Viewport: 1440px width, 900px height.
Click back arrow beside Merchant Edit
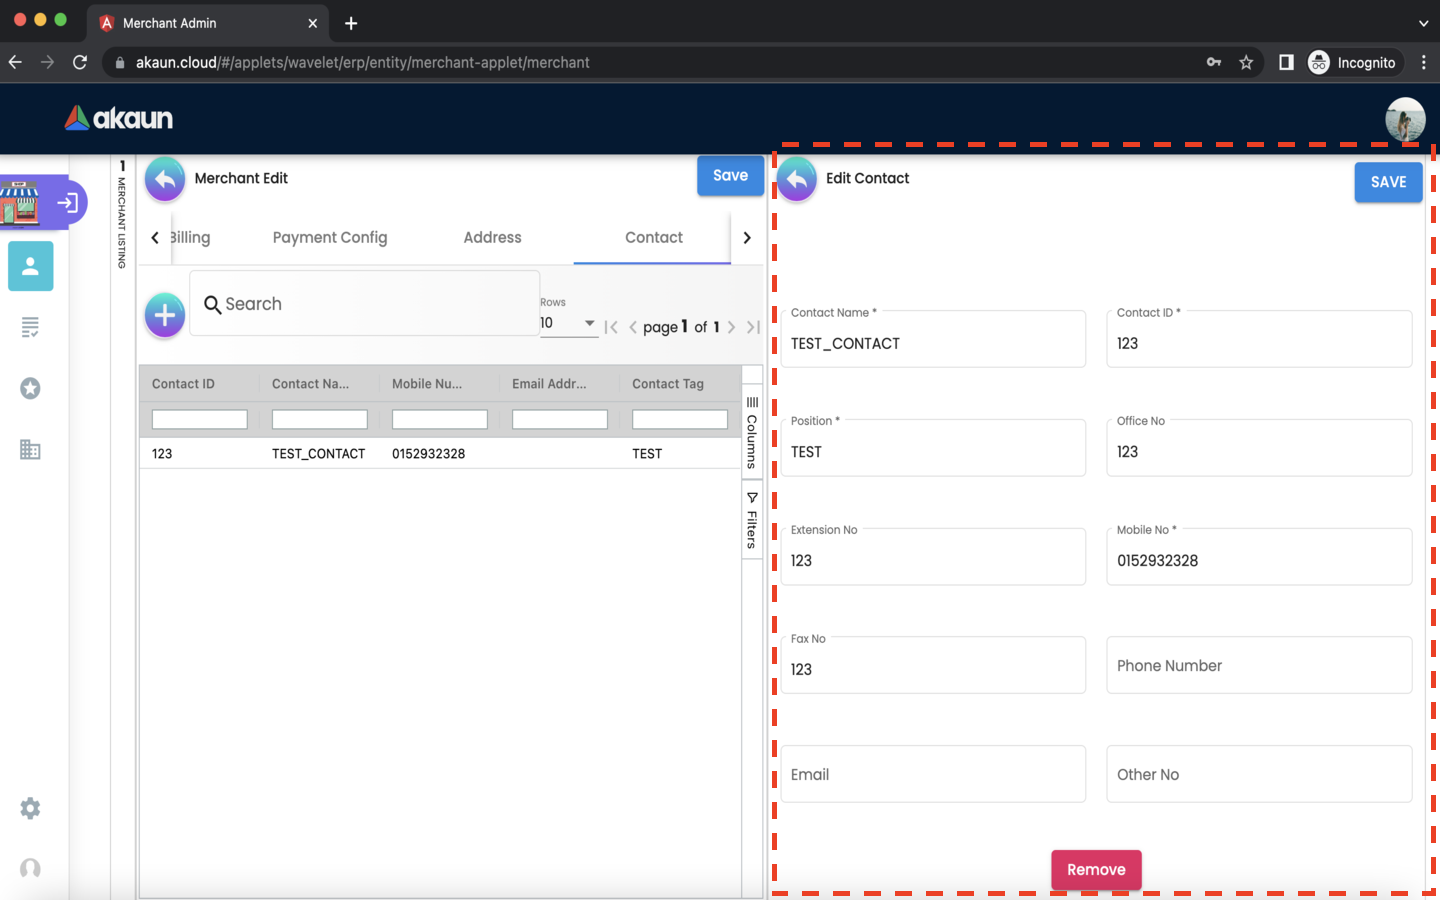click(165, 179)
